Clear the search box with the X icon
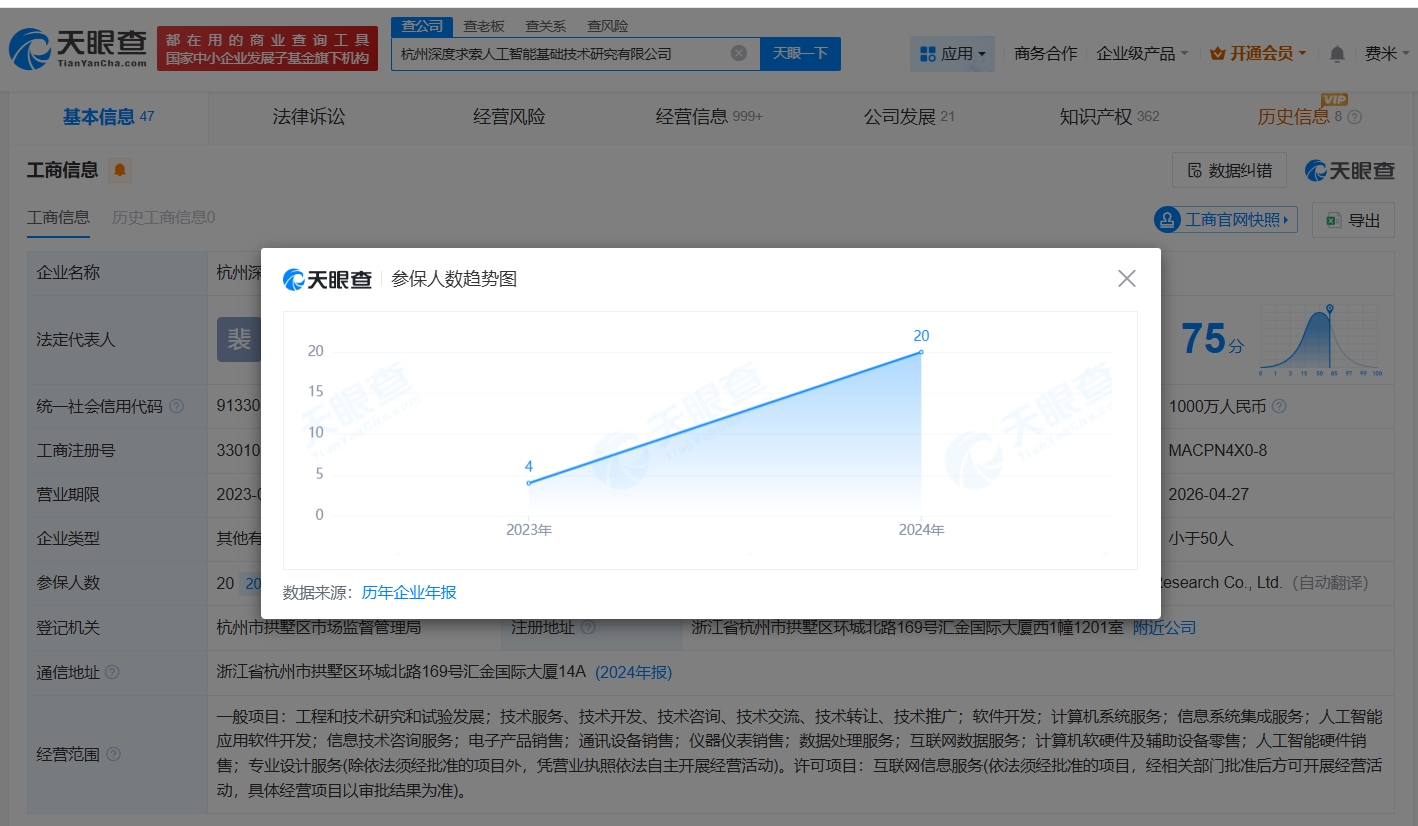 pyautogui.click(x=739, y=53)
